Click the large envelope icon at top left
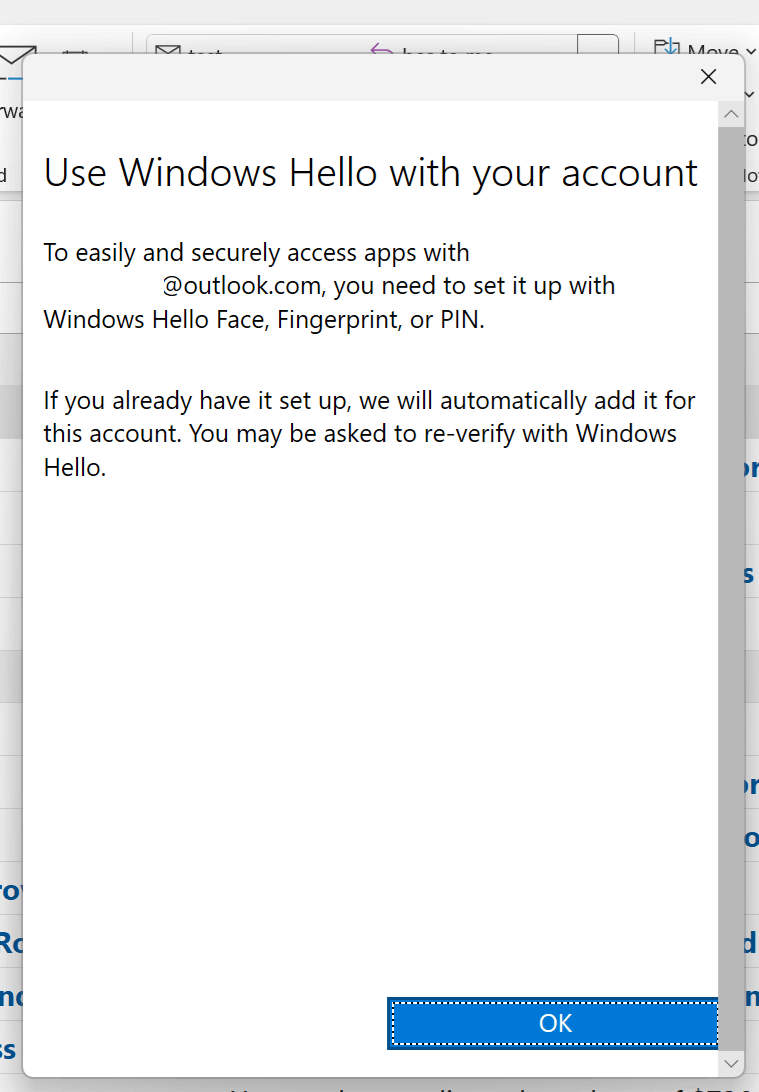This screenshot has width=759, height=1092. pyautogui.click(x=17, y=54)
